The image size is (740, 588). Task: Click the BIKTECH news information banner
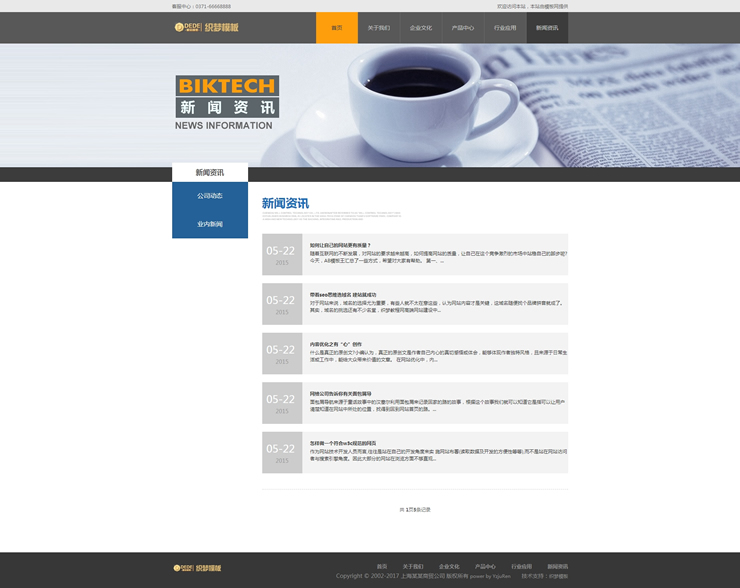[227, 103]
